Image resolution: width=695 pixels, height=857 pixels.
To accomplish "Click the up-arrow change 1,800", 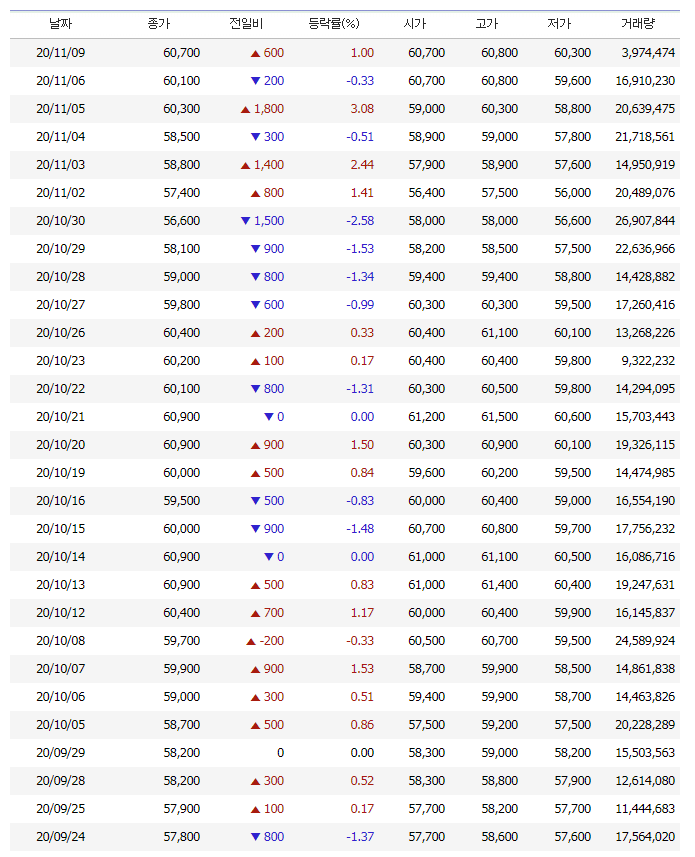I will point(262,109).
